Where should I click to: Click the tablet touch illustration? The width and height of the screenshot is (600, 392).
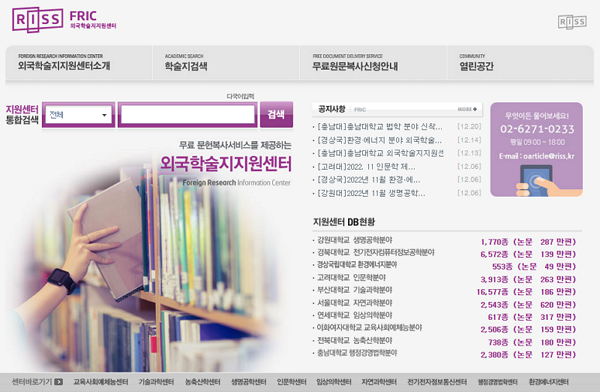(536, 180)
